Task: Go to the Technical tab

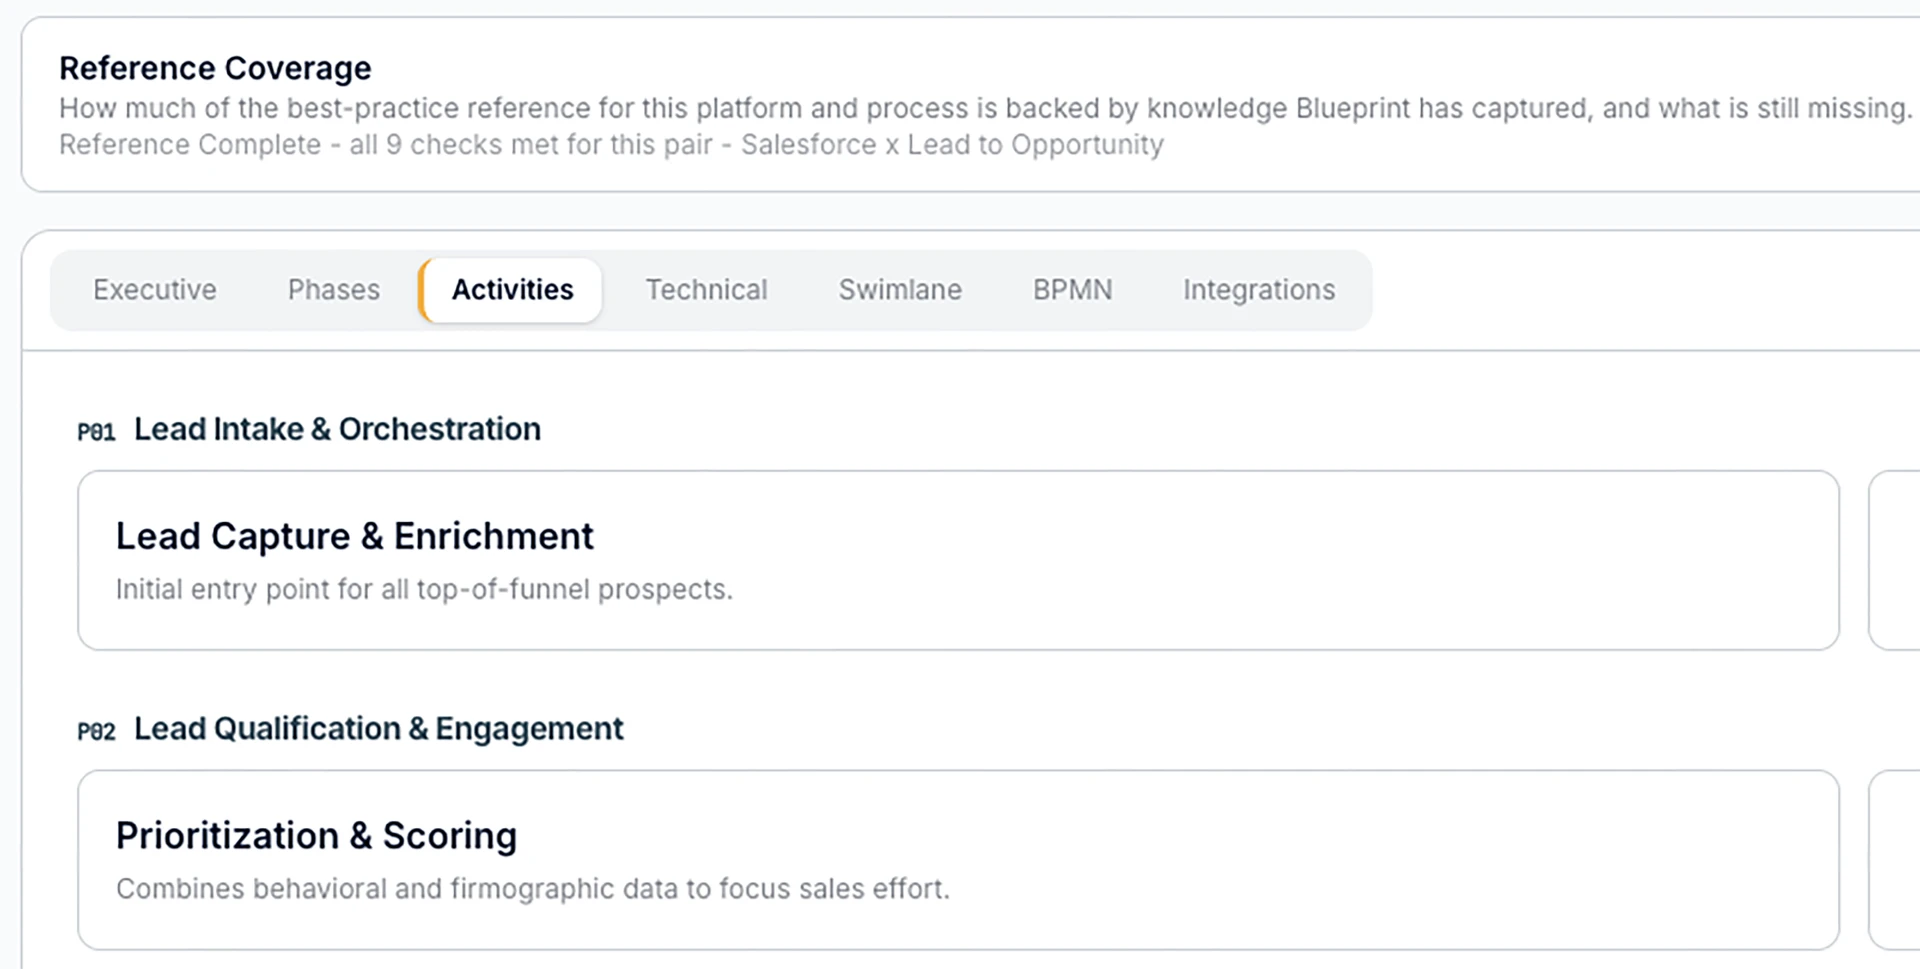Action: [706, 290]
